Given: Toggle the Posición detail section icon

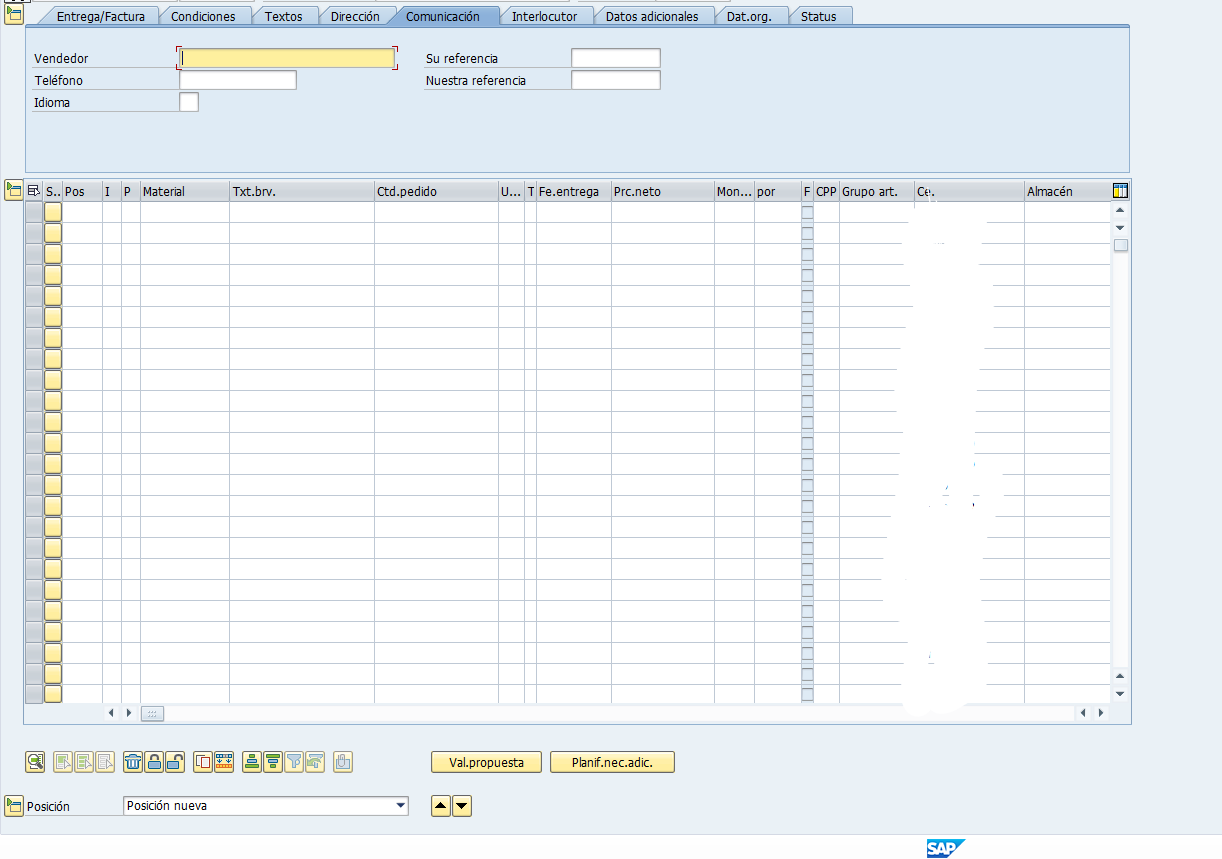Looking at the screenshot, I should [14, 806].
